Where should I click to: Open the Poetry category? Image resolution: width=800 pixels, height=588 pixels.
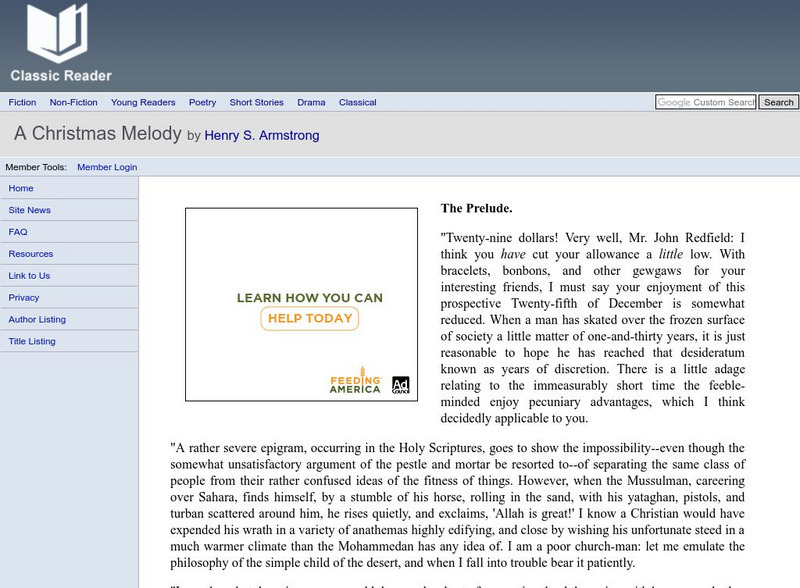(x=203, y=102)
